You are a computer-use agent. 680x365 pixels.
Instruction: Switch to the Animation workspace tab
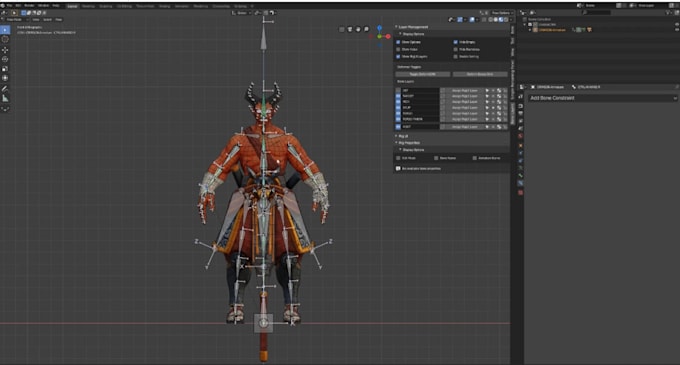click(182, 7)
